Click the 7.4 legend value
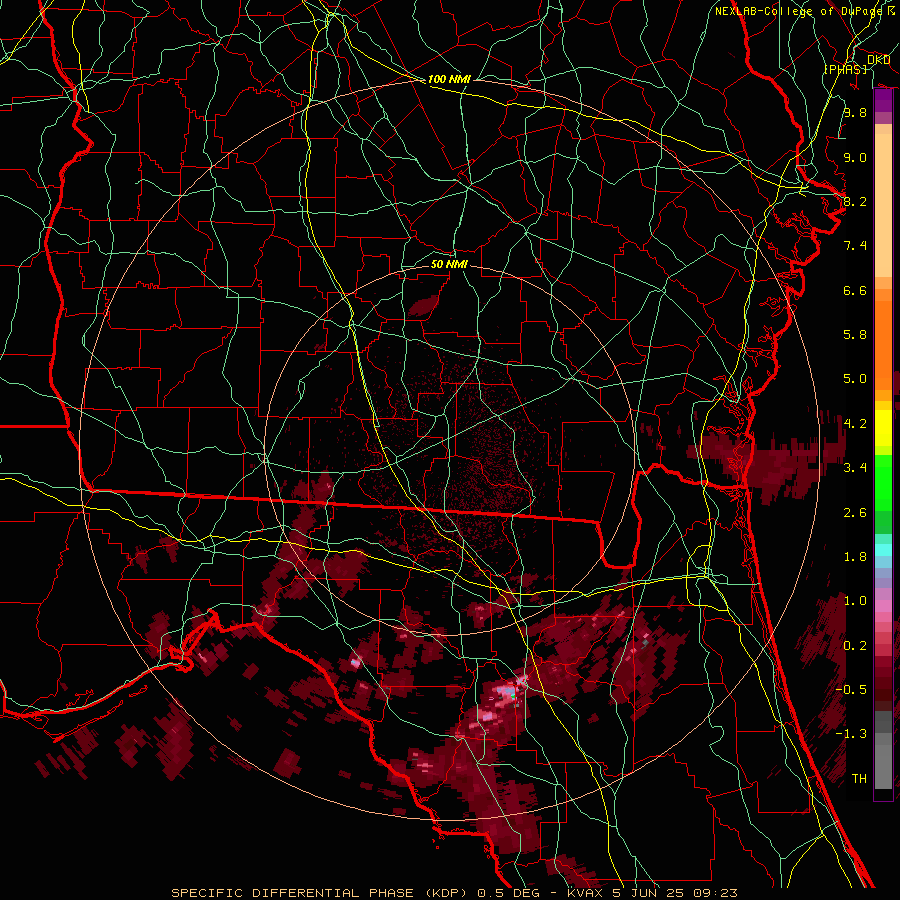The height and width of the screenshot is (900, 900). point(855,246)
